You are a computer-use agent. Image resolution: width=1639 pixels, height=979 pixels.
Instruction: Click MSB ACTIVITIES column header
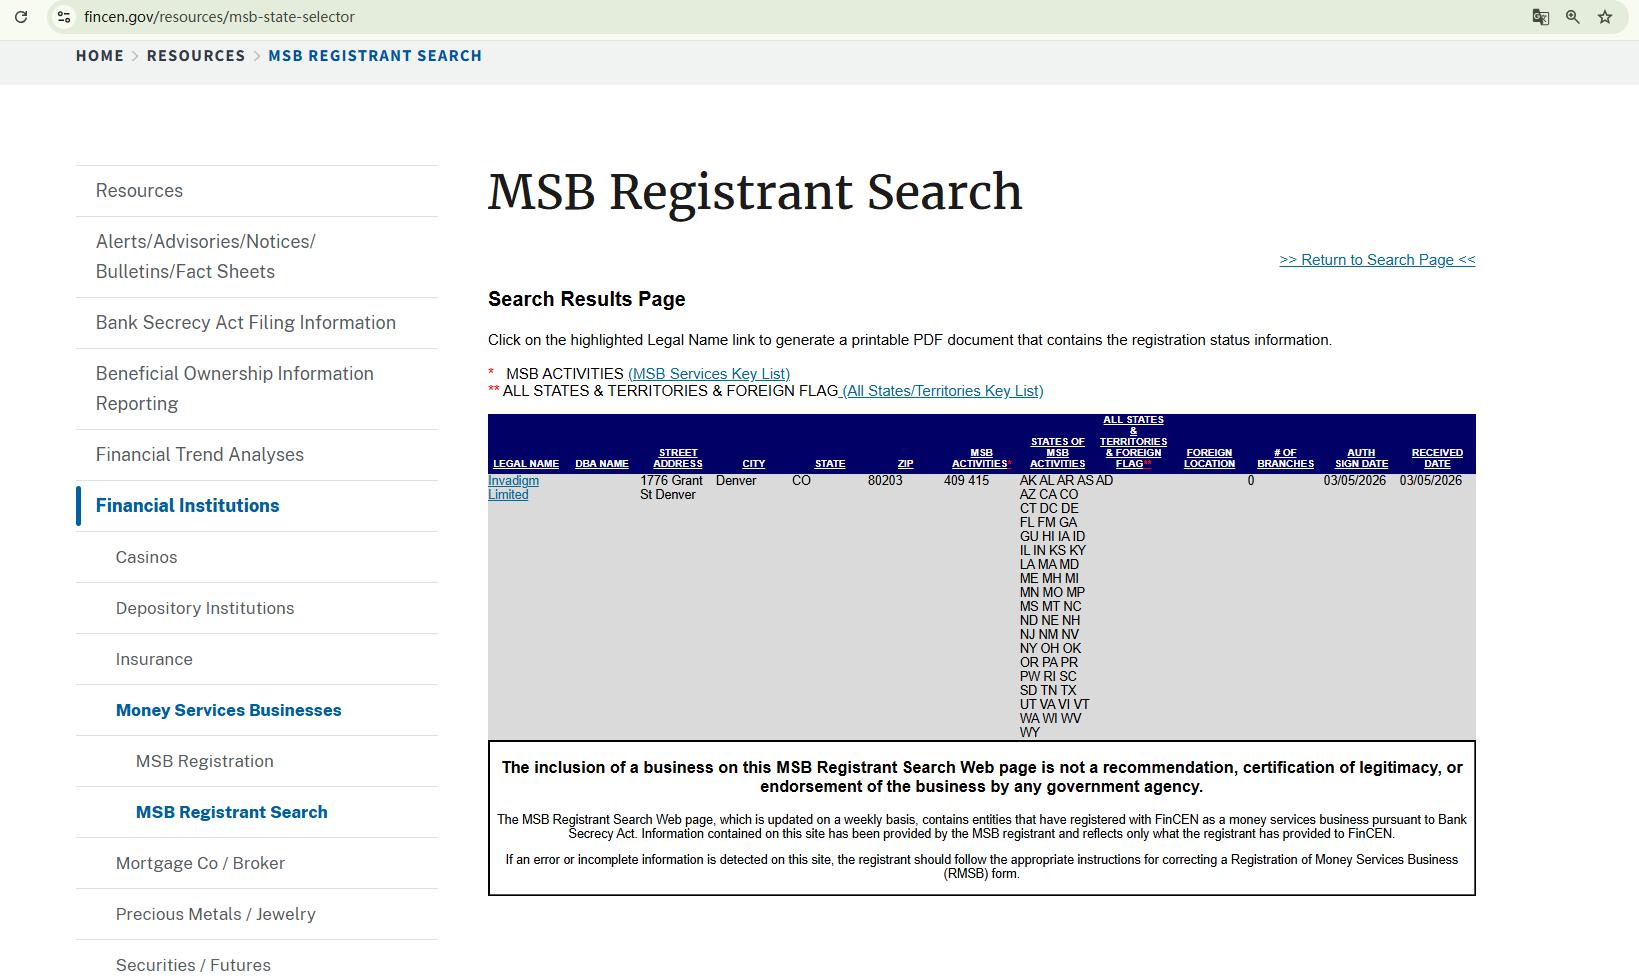[981, 458]
